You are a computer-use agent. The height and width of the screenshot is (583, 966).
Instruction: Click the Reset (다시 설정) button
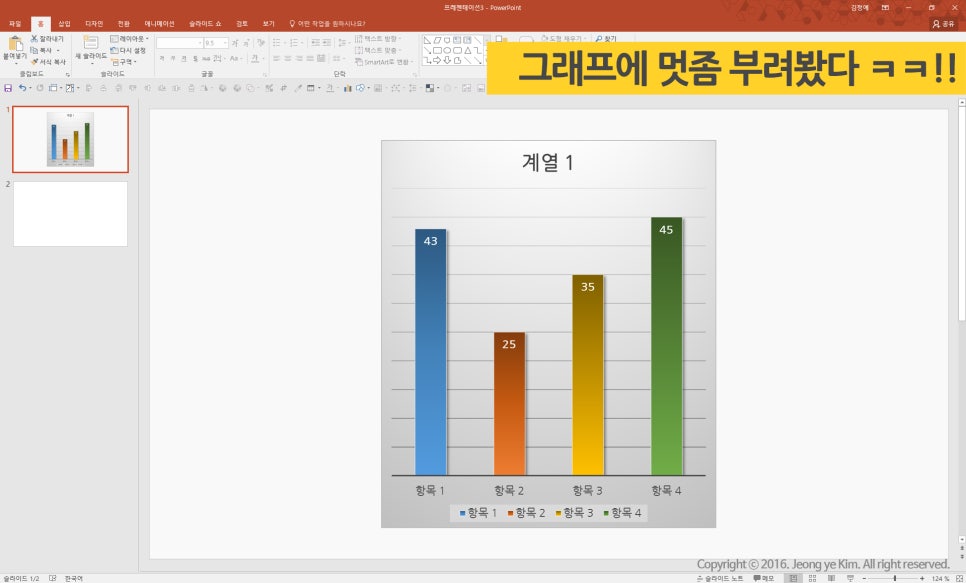tap(128, 50)
